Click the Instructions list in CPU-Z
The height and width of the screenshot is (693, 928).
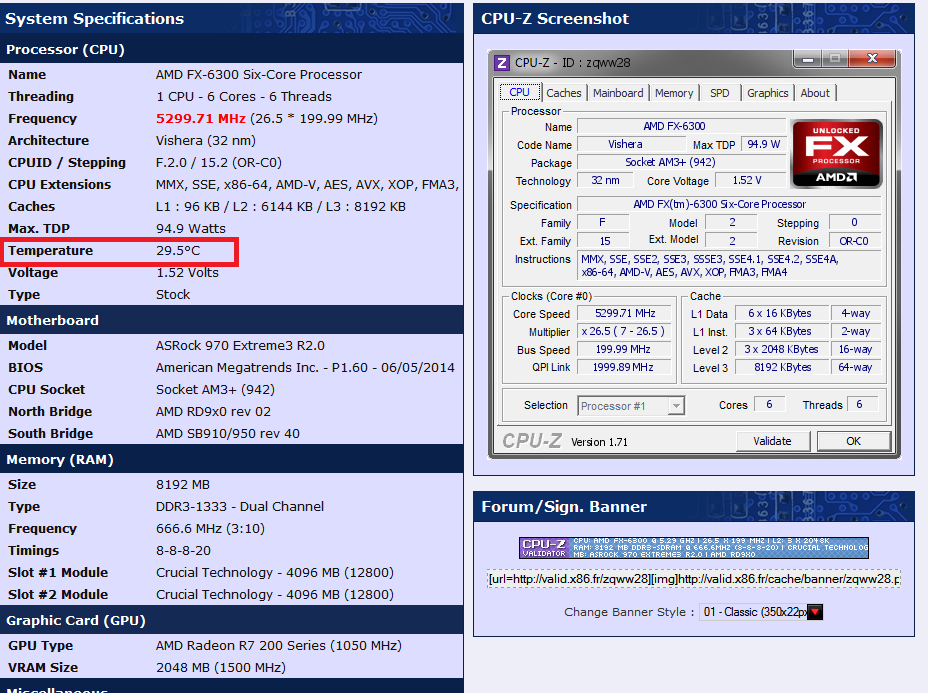pos(729,266)
